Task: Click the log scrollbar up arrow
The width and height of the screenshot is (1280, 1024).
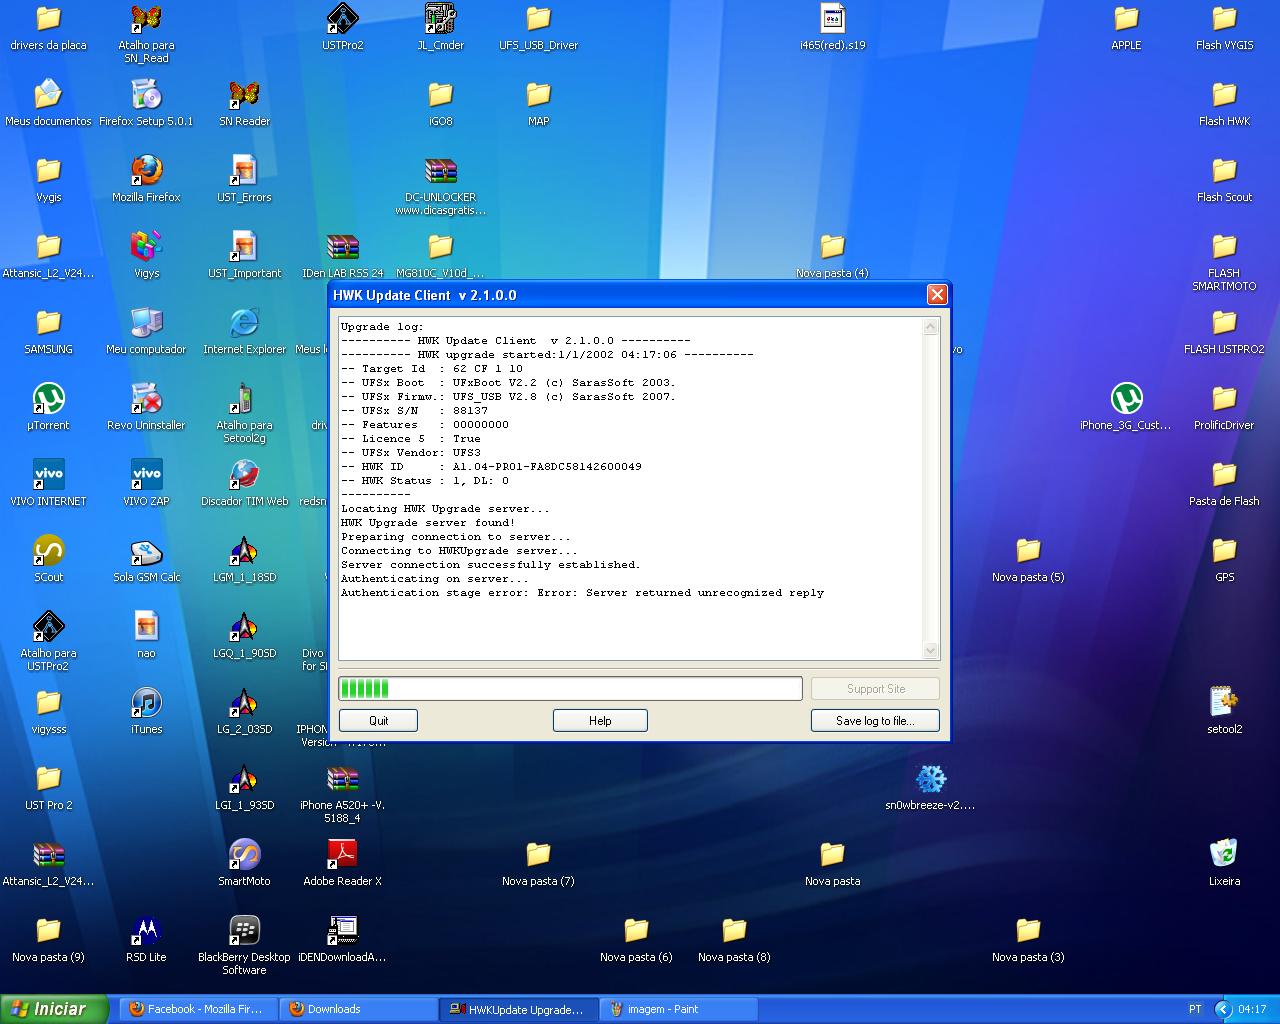Action: click(x=930, y=327)
